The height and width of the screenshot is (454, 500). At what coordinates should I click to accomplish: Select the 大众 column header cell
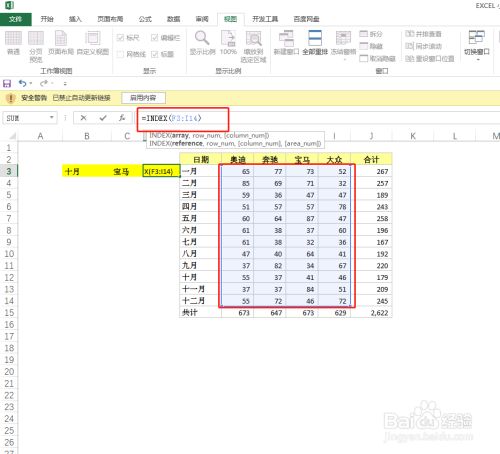pyautogui.click(x=334, y=160)
